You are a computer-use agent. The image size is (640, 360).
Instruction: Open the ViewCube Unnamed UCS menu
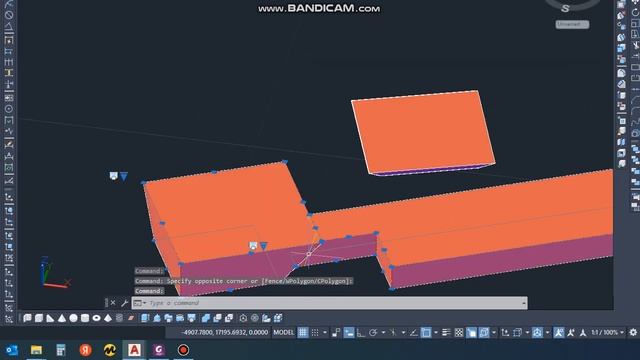tap(572, 24)
